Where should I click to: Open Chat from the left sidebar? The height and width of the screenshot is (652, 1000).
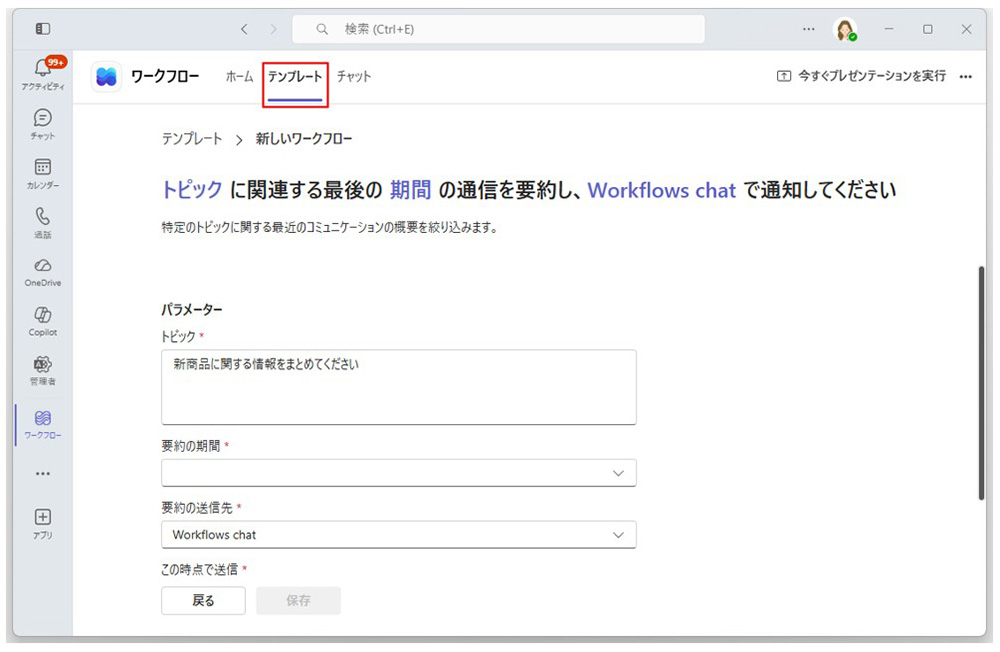point(43,124)
